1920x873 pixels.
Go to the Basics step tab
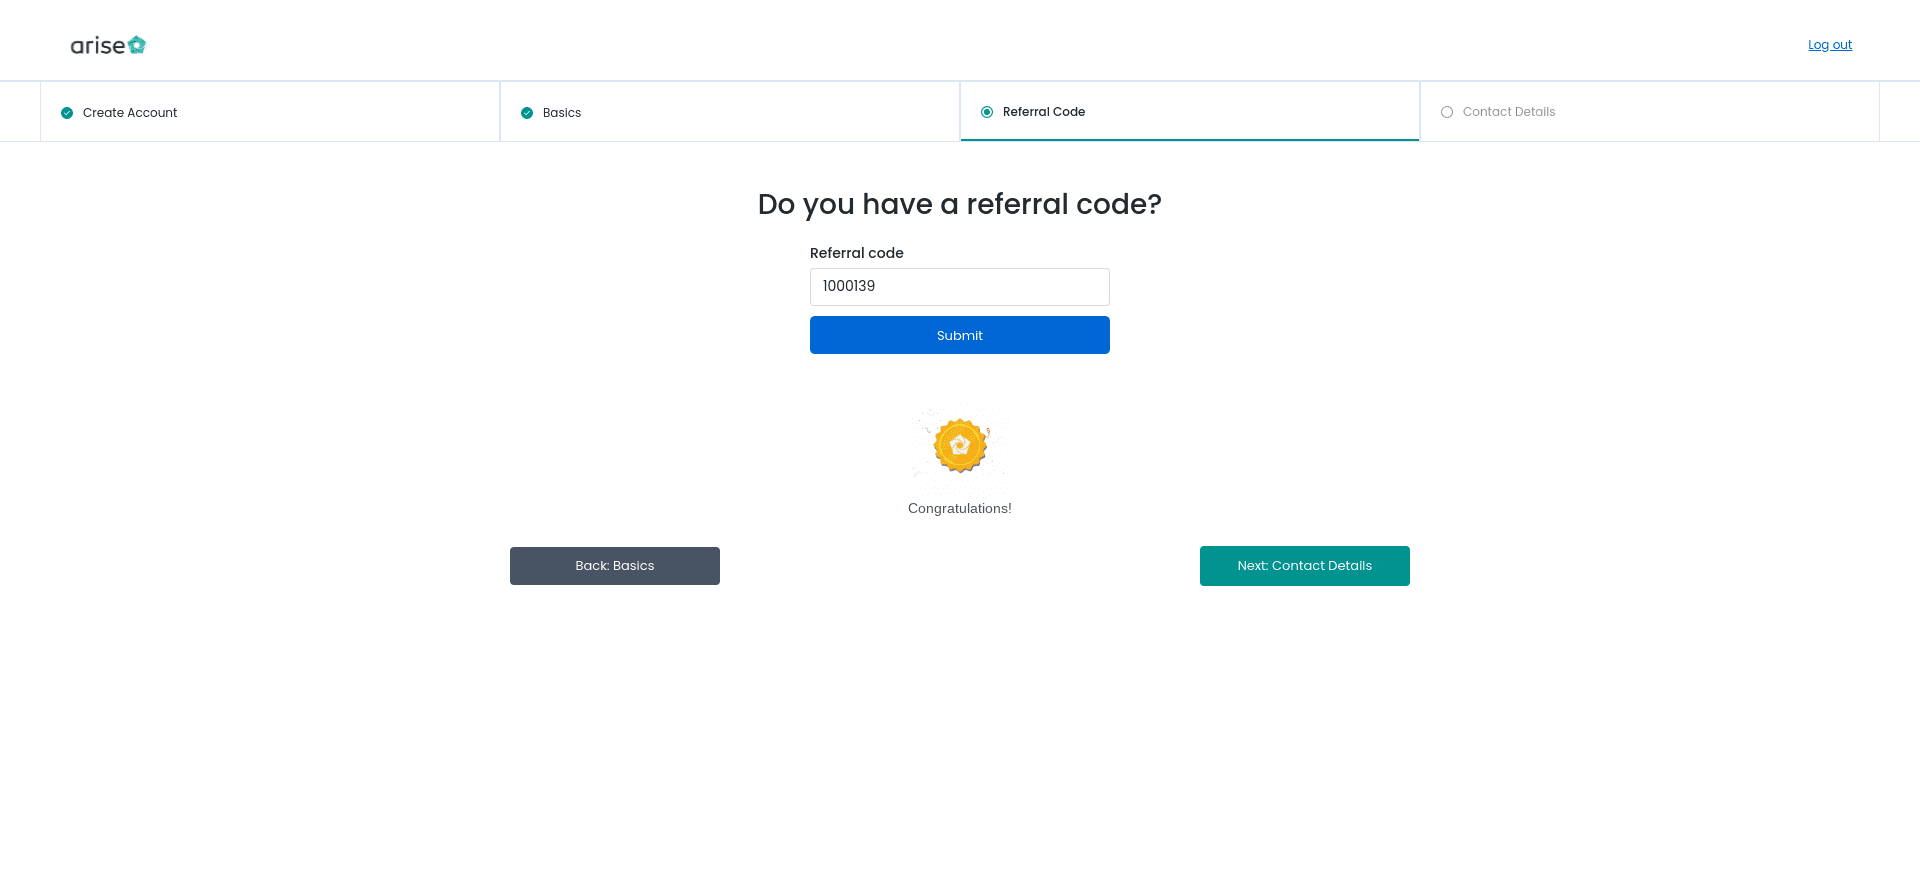coord(730,112)
